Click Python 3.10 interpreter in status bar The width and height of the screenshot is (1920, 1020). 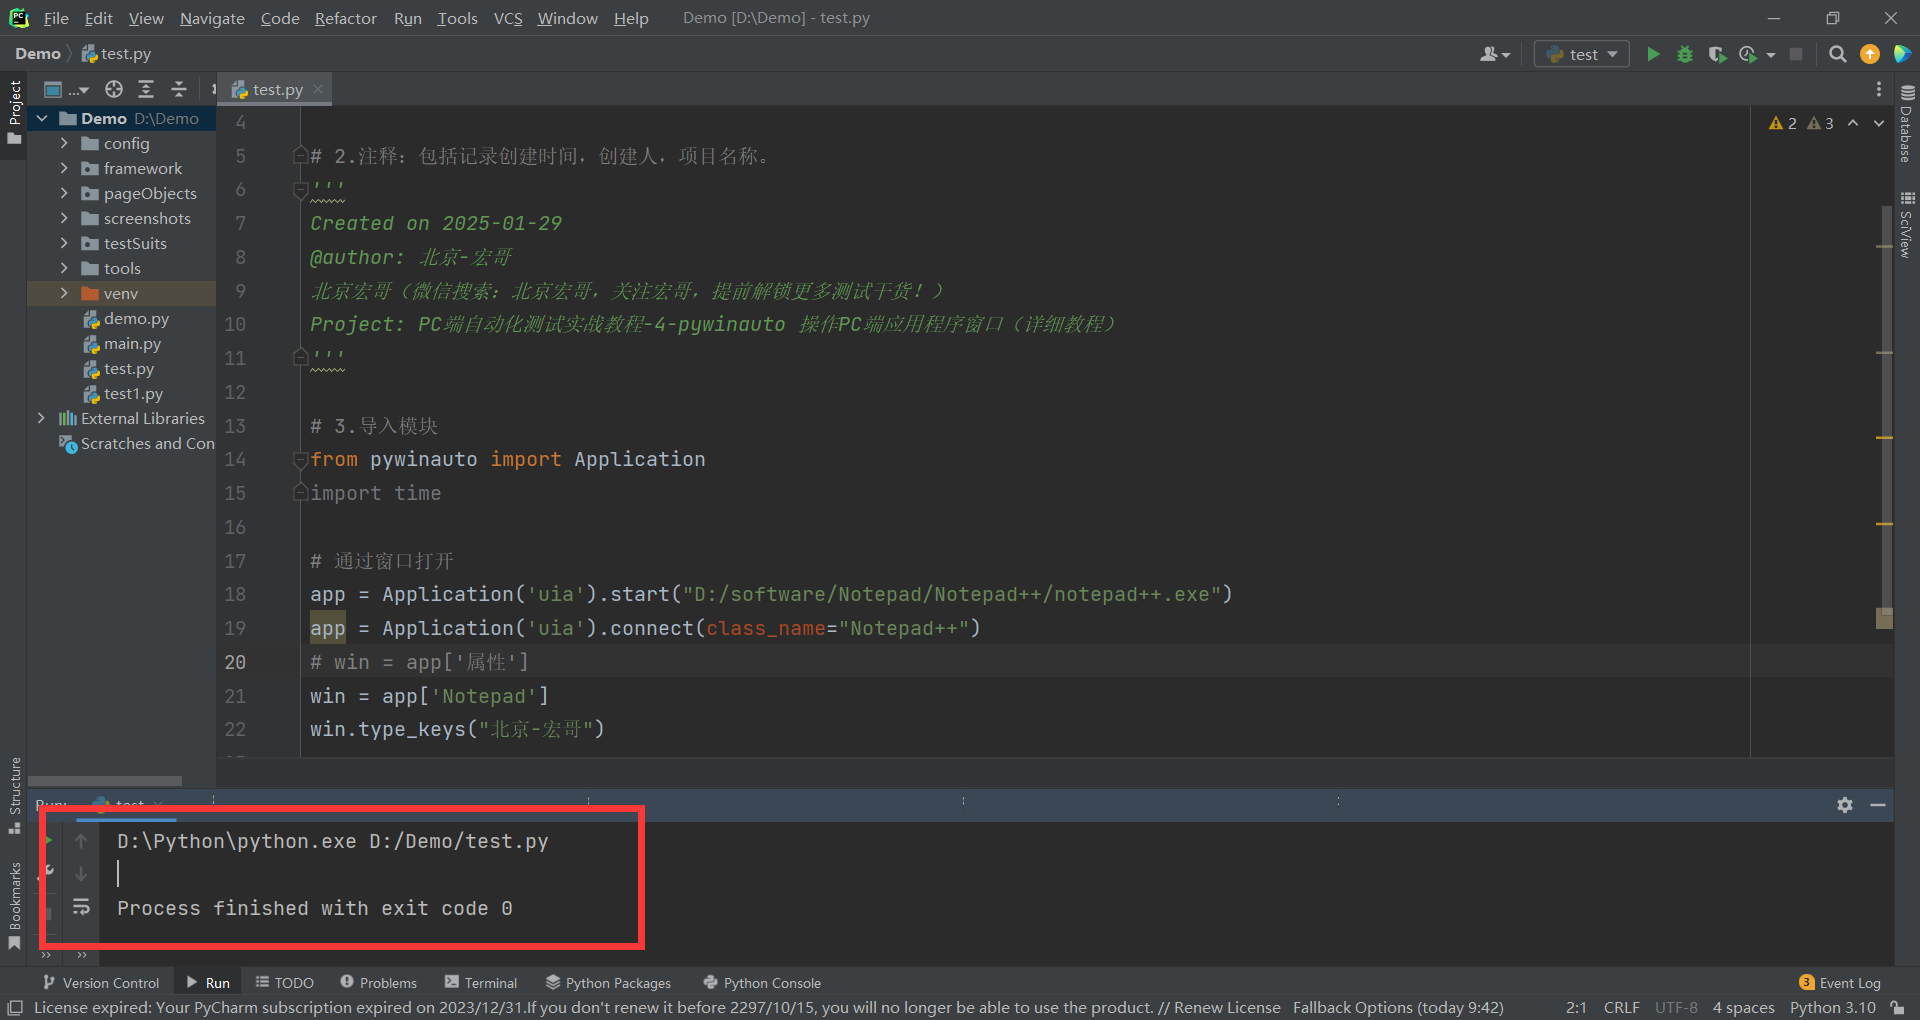(x=1832, y=1008)
